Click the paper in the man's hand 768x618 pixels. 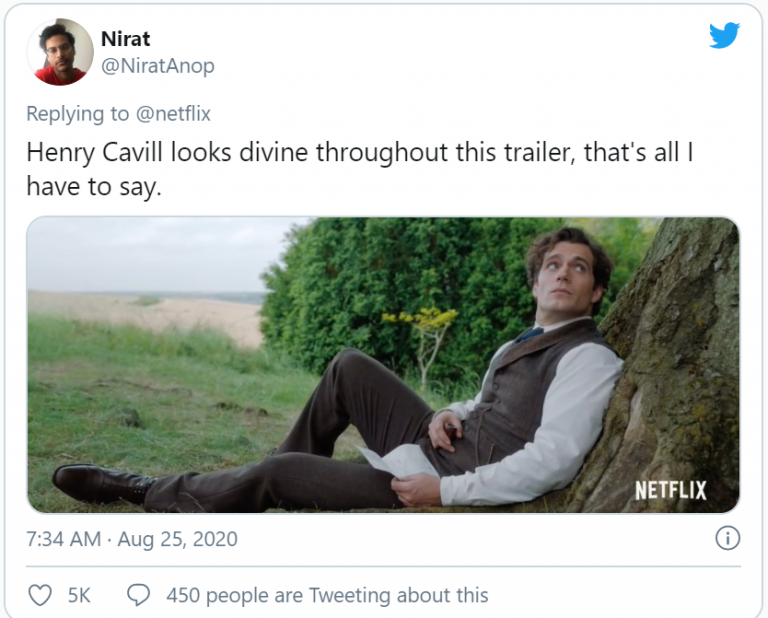point(400,462)
